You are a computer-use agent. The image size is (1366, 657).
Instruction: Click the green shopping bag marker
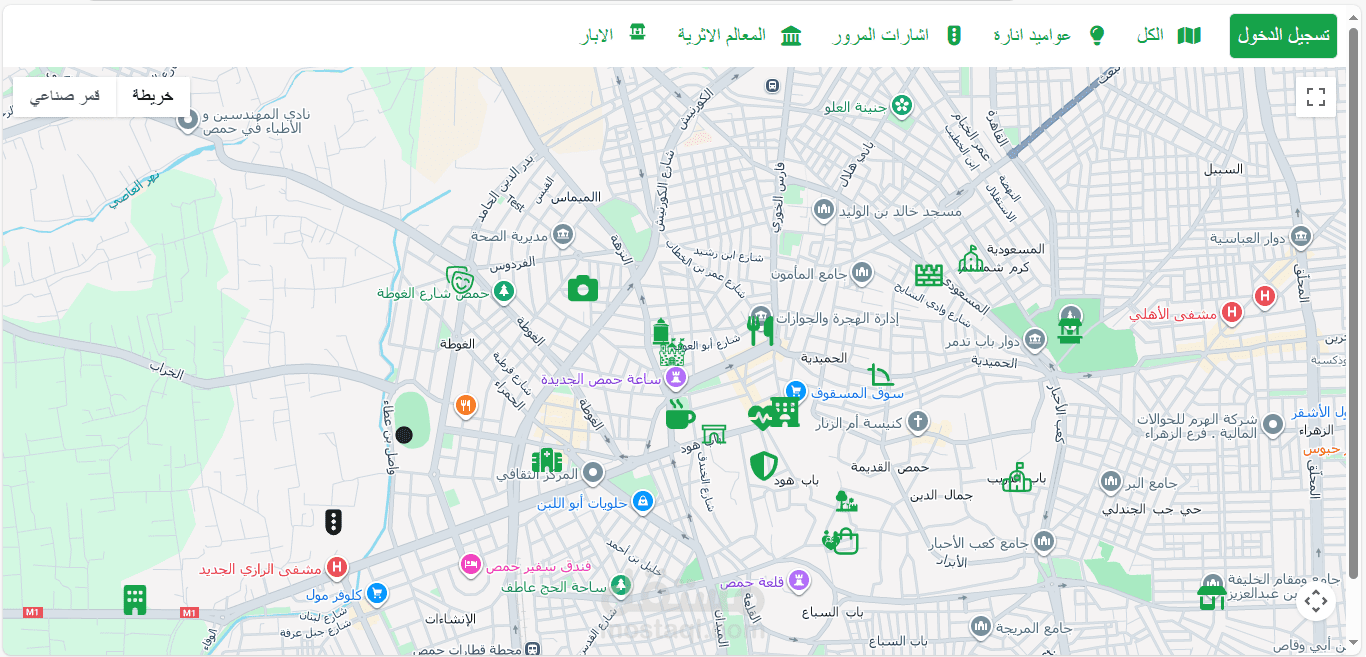coord(845,541)
